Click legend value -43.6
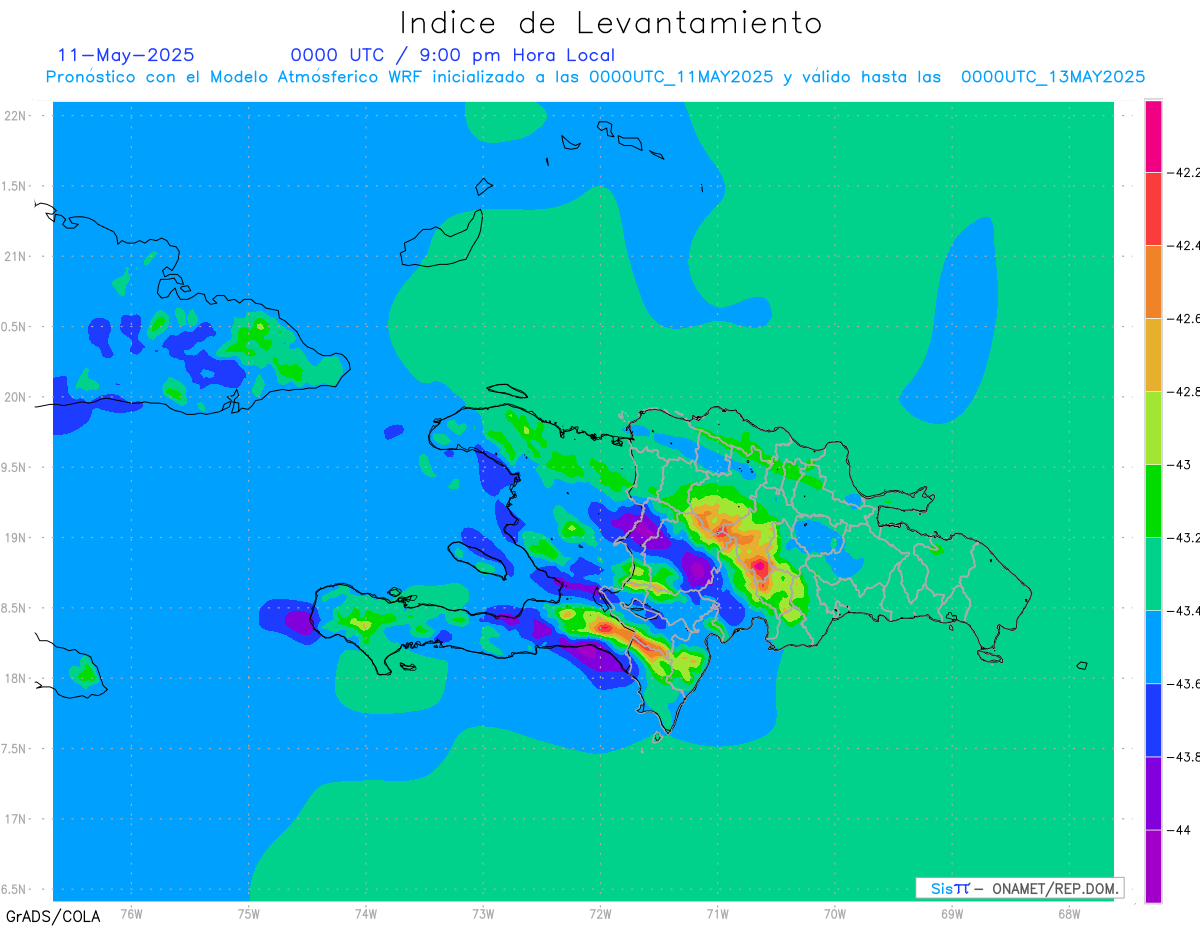Viewport: 1200px width, 927px height. pyautogui.click(x=1184, y=684)
